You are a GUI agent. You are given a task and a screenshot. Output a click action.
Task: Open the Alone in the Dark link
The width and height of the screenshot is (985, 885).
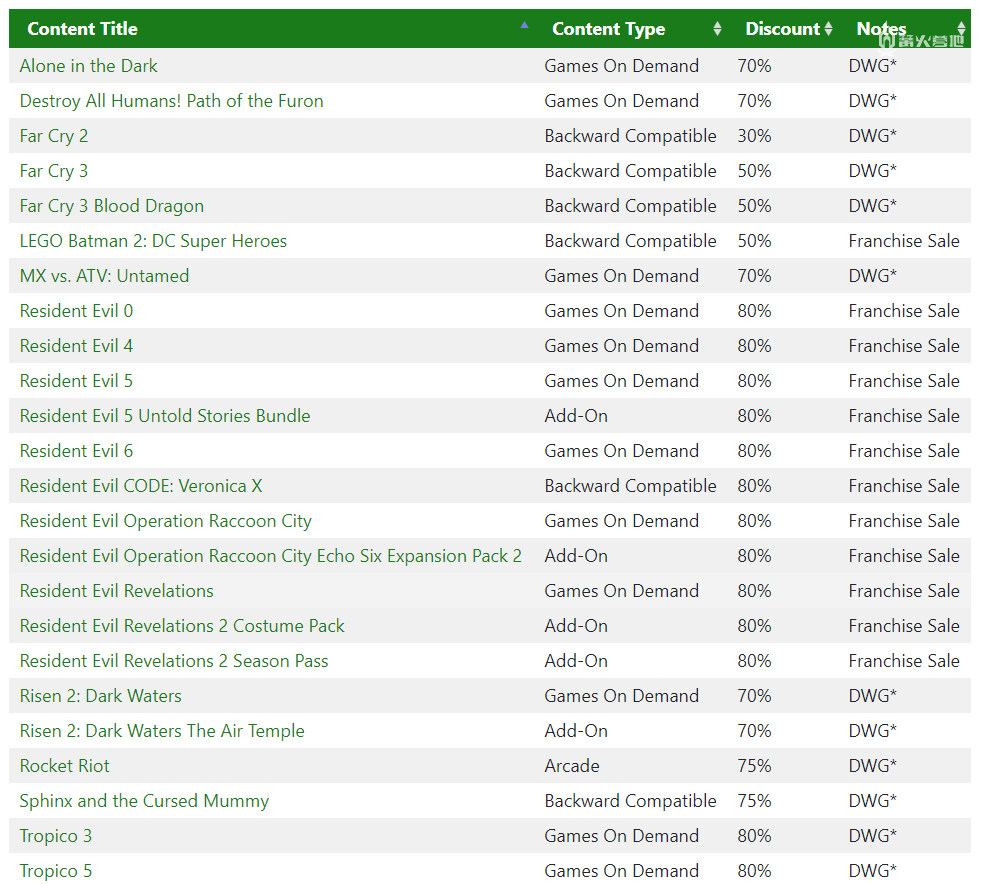89,66
